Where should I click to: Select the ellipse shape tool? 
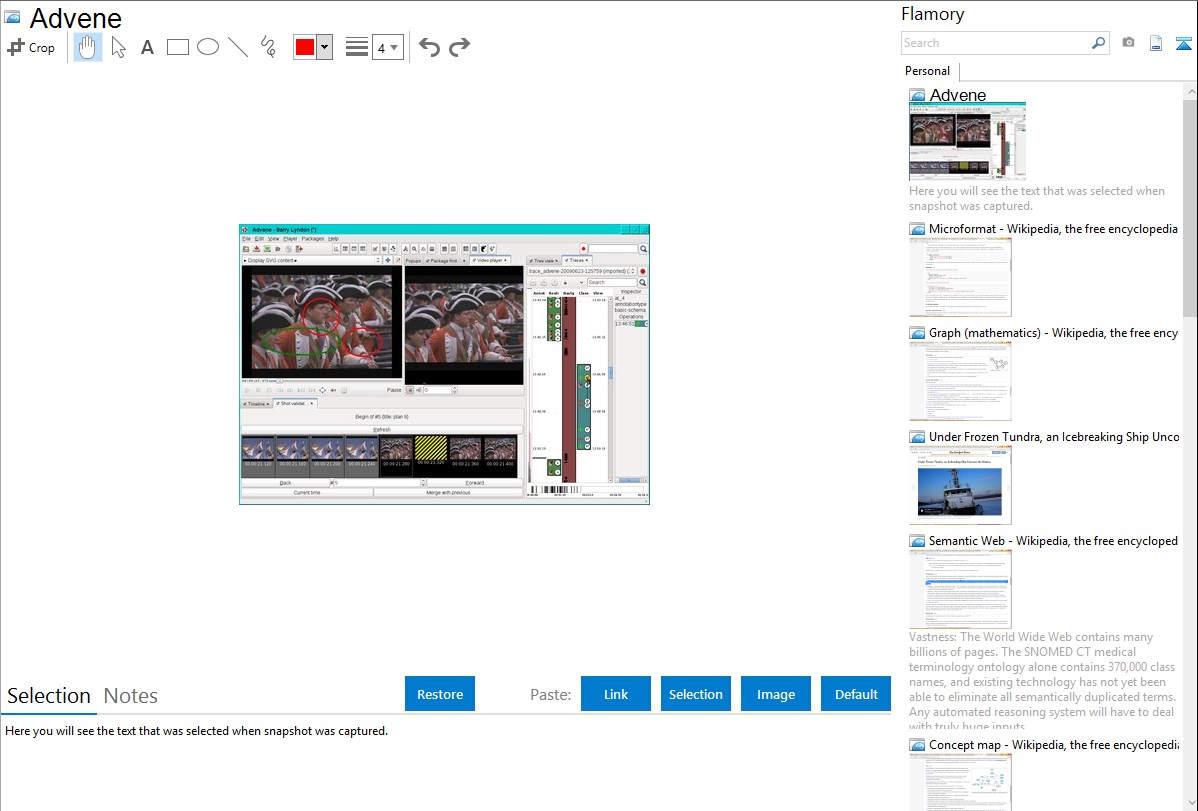coord(208,47)
